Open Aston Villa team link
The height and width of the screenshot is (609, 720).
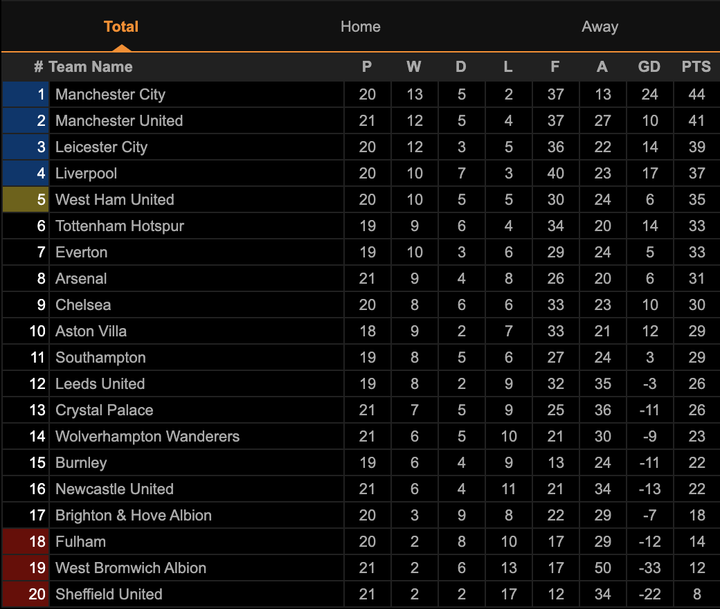coord(91,331)
